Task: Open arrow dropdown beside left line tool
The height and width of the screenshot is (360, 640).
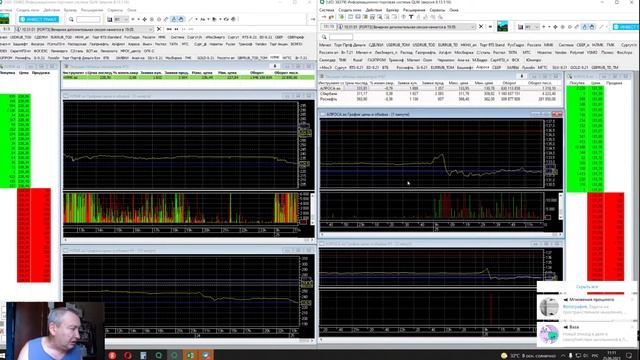Action: [x=196, y=19]
